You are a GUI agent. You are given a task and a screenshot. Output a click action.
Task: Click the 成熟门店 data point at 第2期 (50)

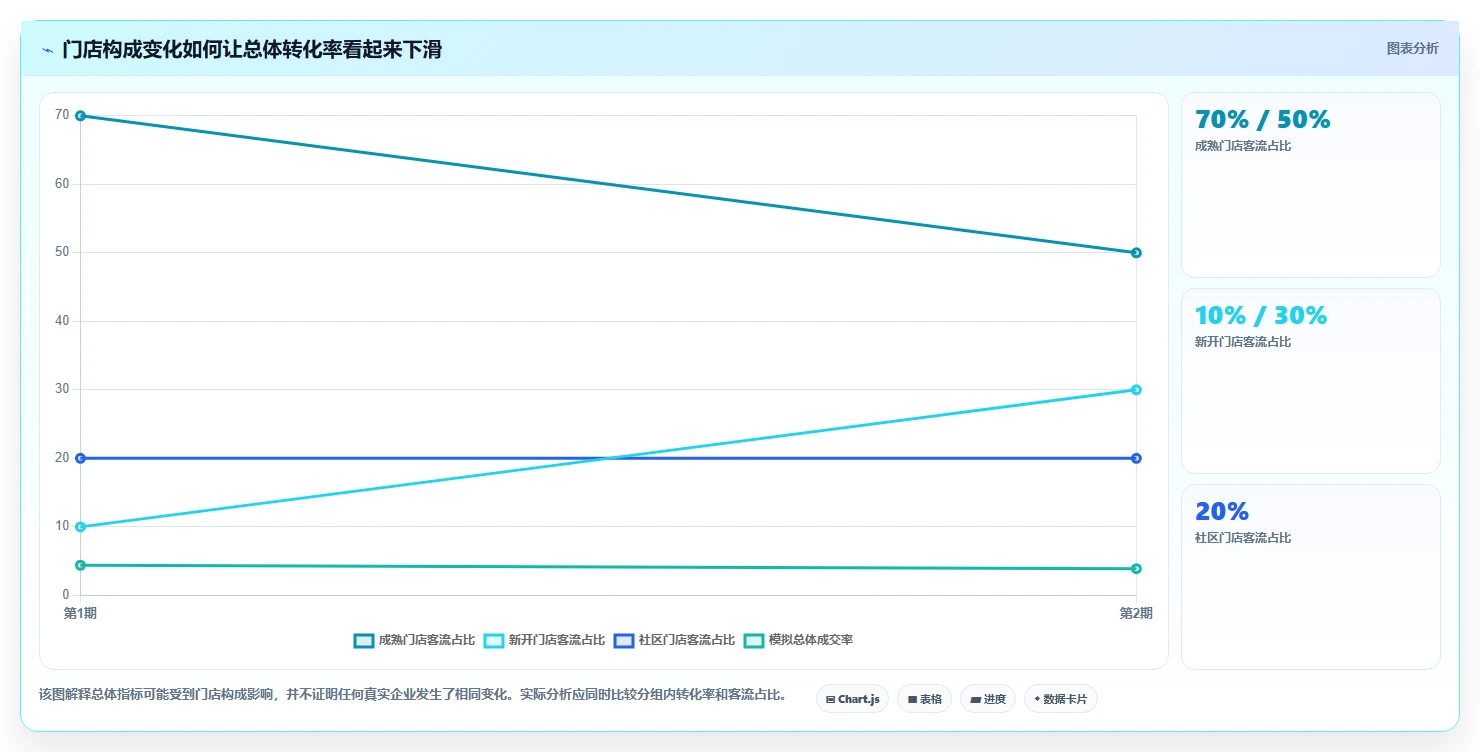(x=1136, y=253)
